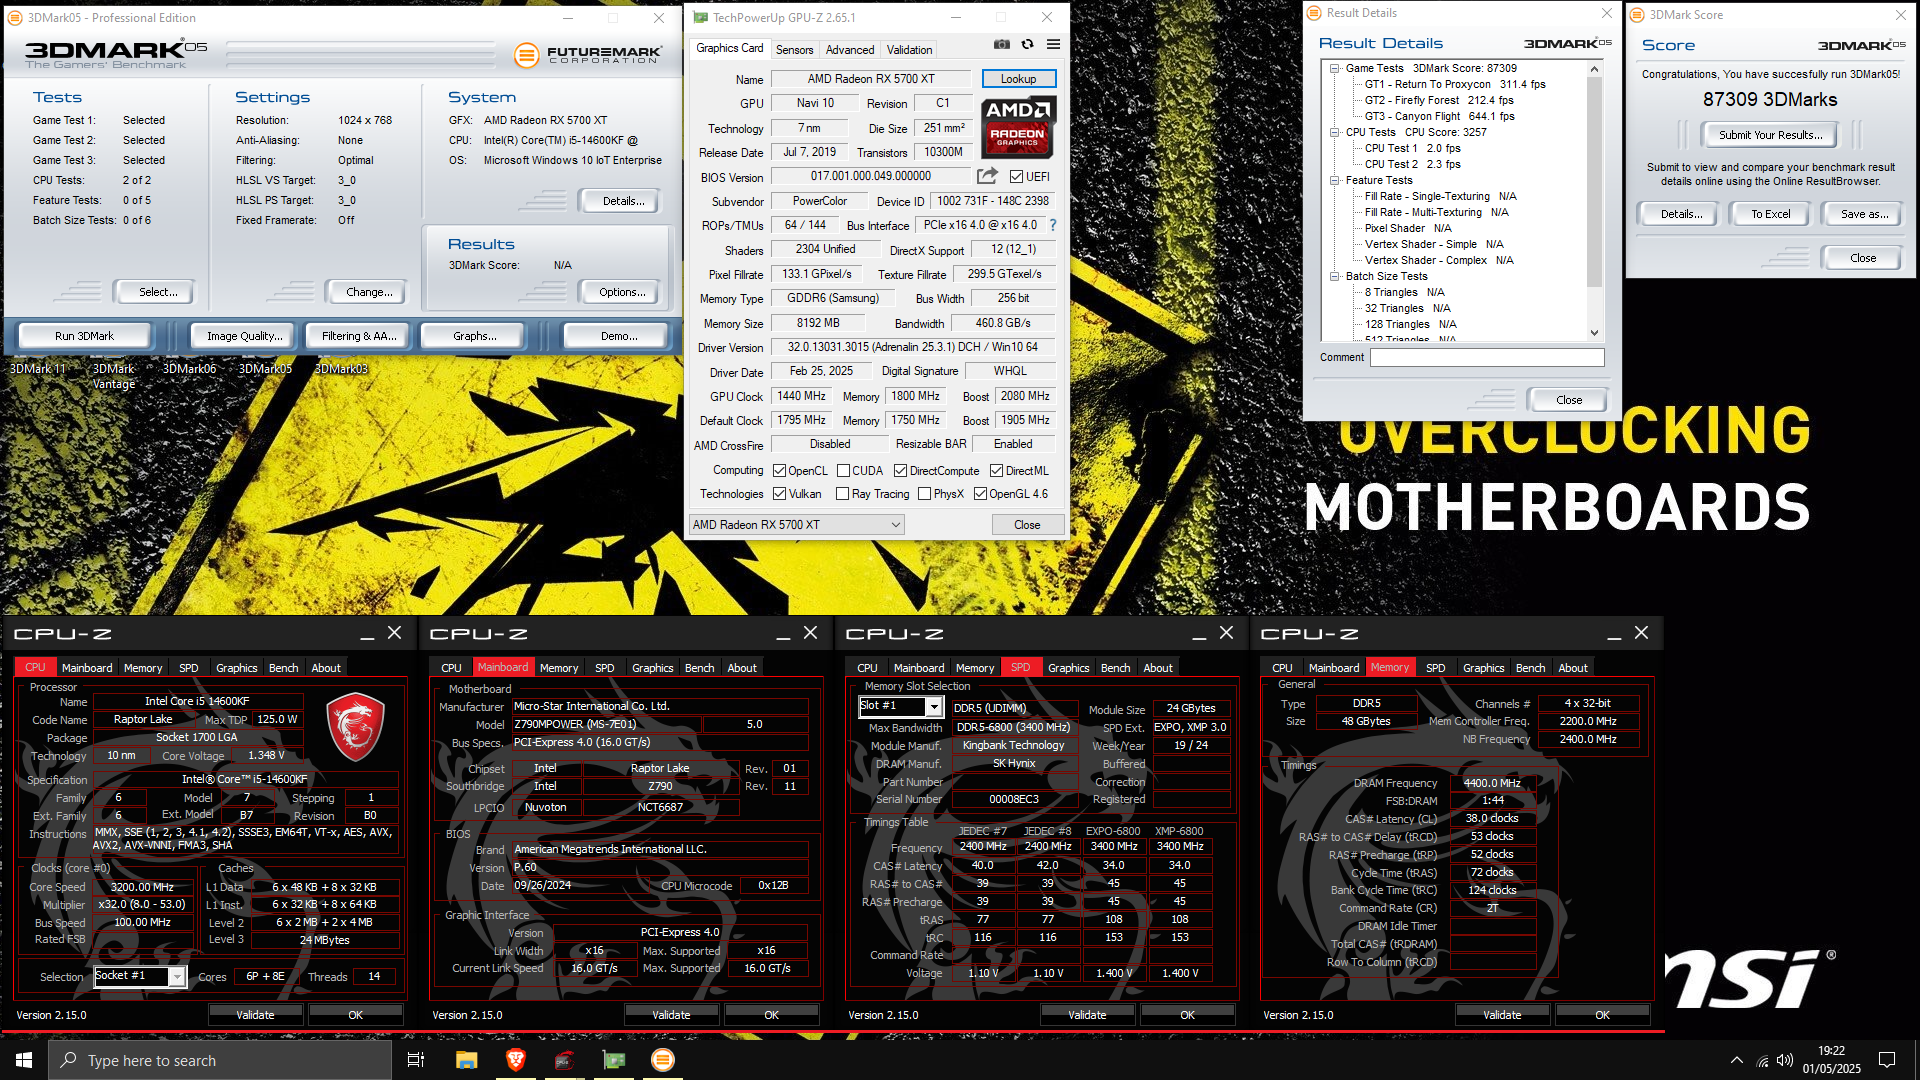Open the Brave browser taskbar icon
The width and height of the screenshot is (1920, 1080).
[516, 1060]
